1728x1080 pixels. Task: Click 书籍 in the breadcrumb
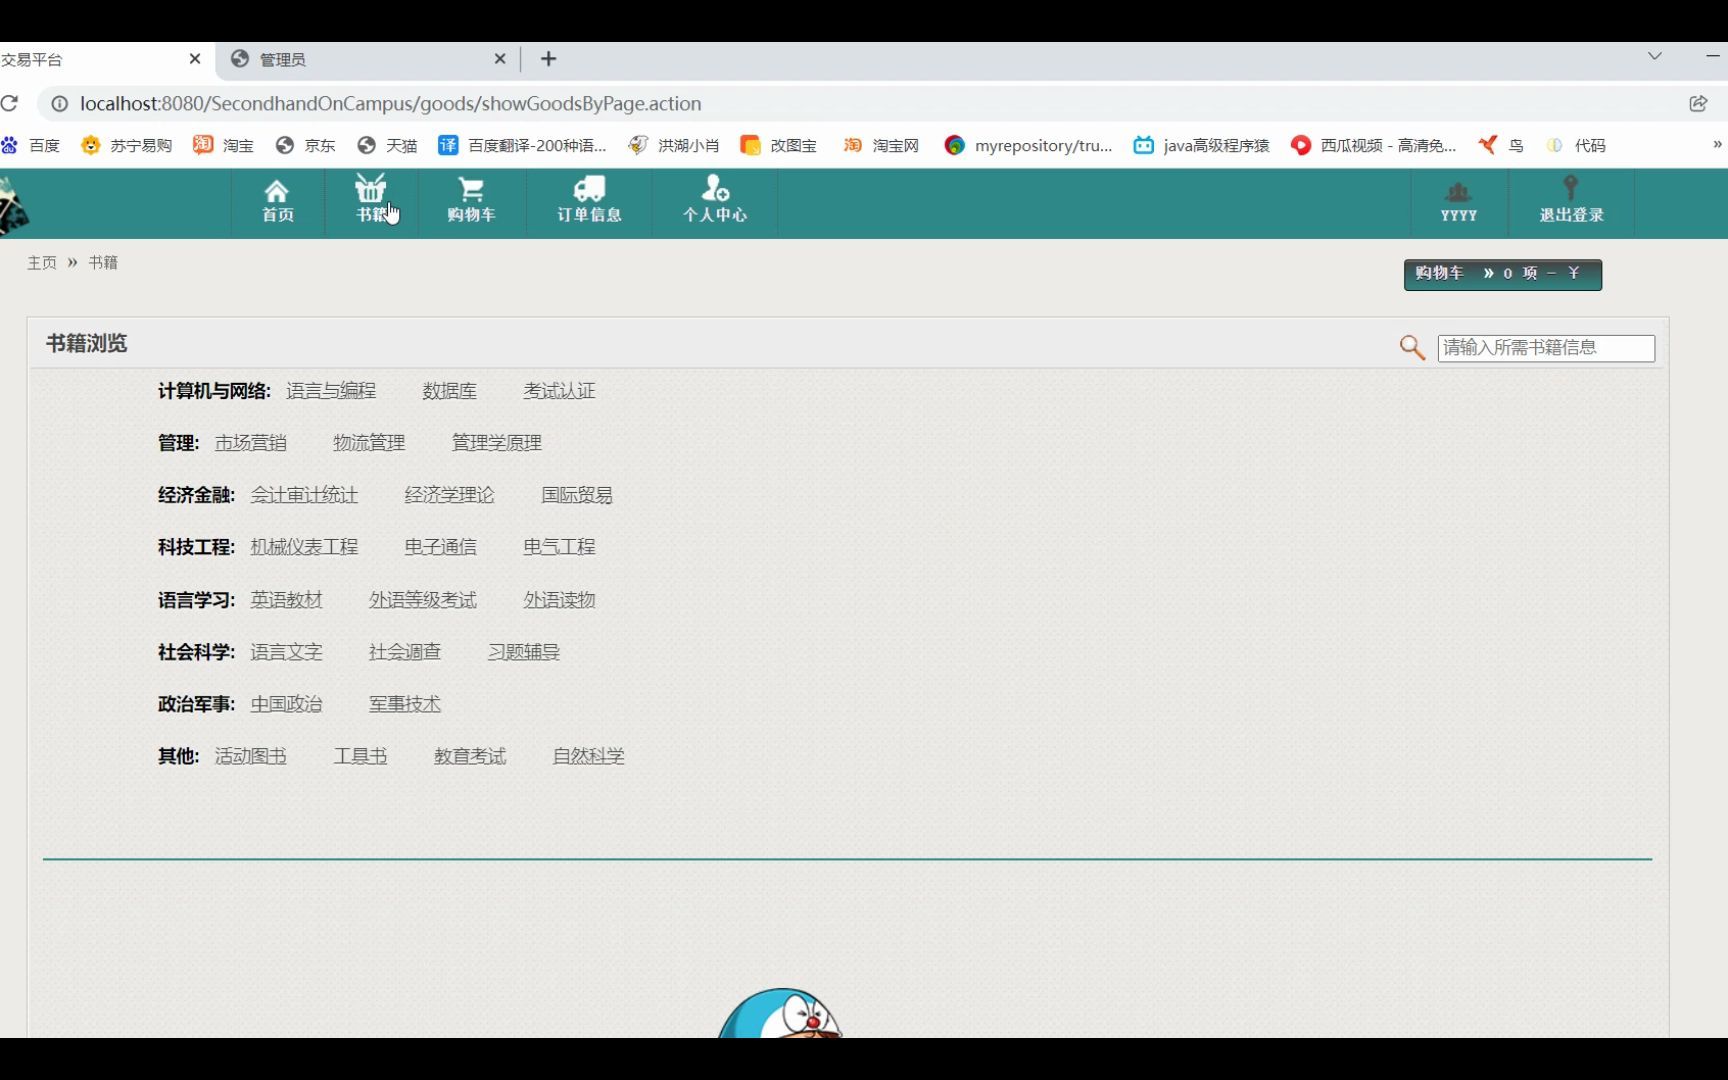[103, 263]
